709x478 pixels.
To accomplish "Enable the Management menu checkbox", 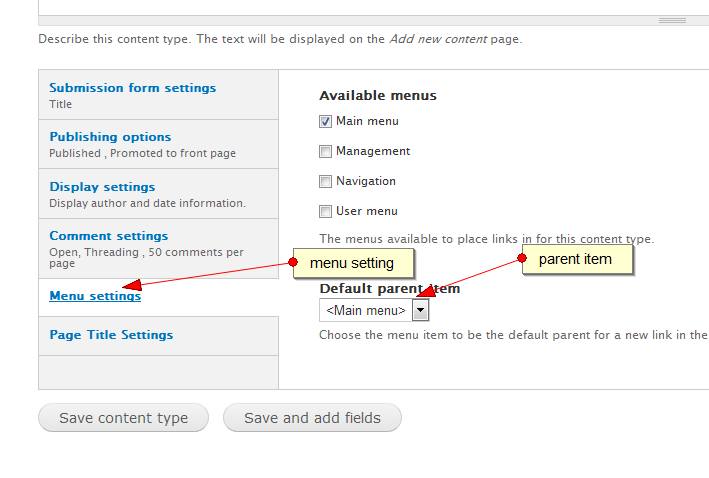I will [325, 151].
